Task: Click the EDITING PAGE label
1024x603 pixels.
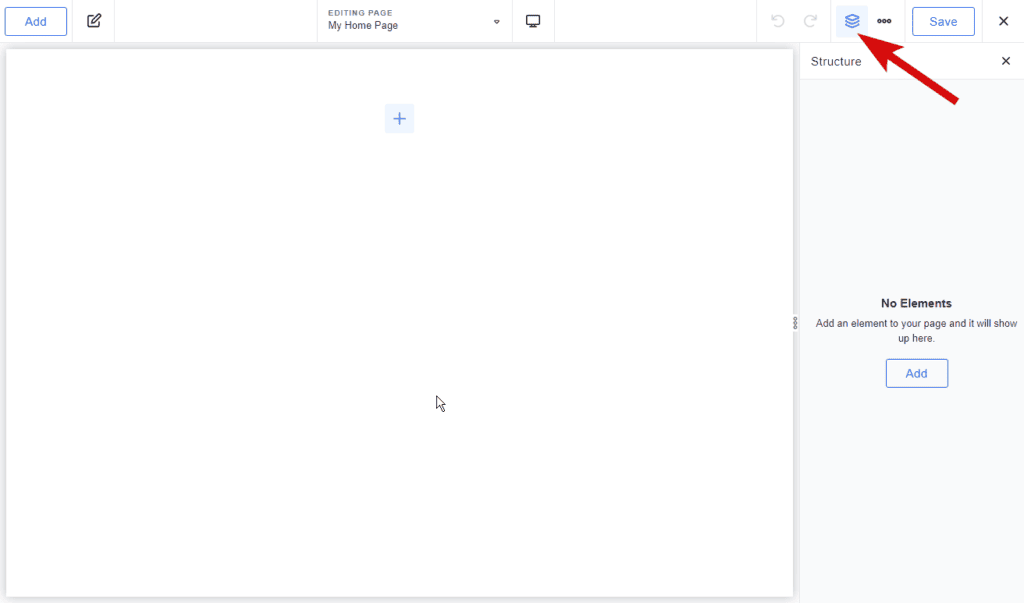Action: click(360, 13)
